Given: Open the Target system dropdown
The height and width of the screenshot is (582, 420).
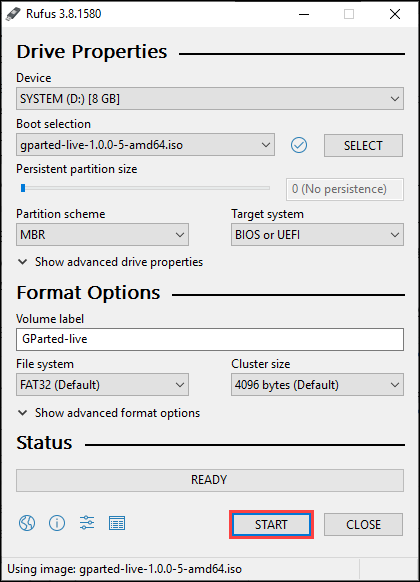Looking at the screenshot, I should coord(317,235).
